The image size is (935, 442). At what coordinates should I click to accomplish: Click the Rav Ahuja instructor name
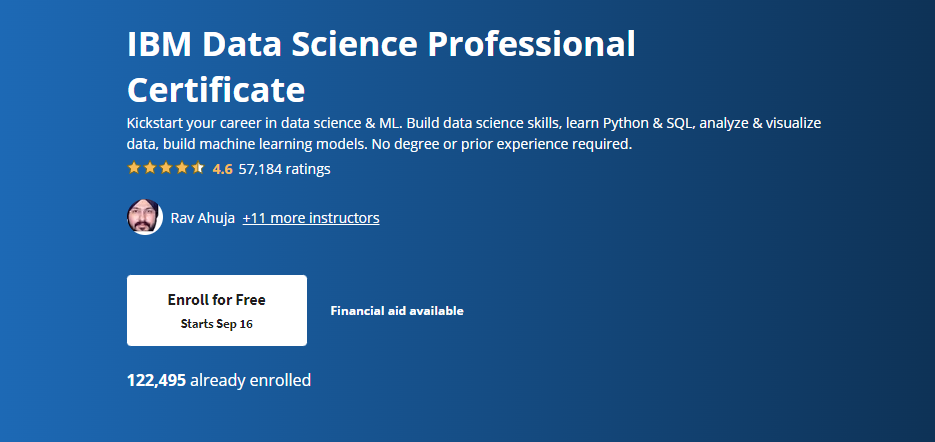203,218
